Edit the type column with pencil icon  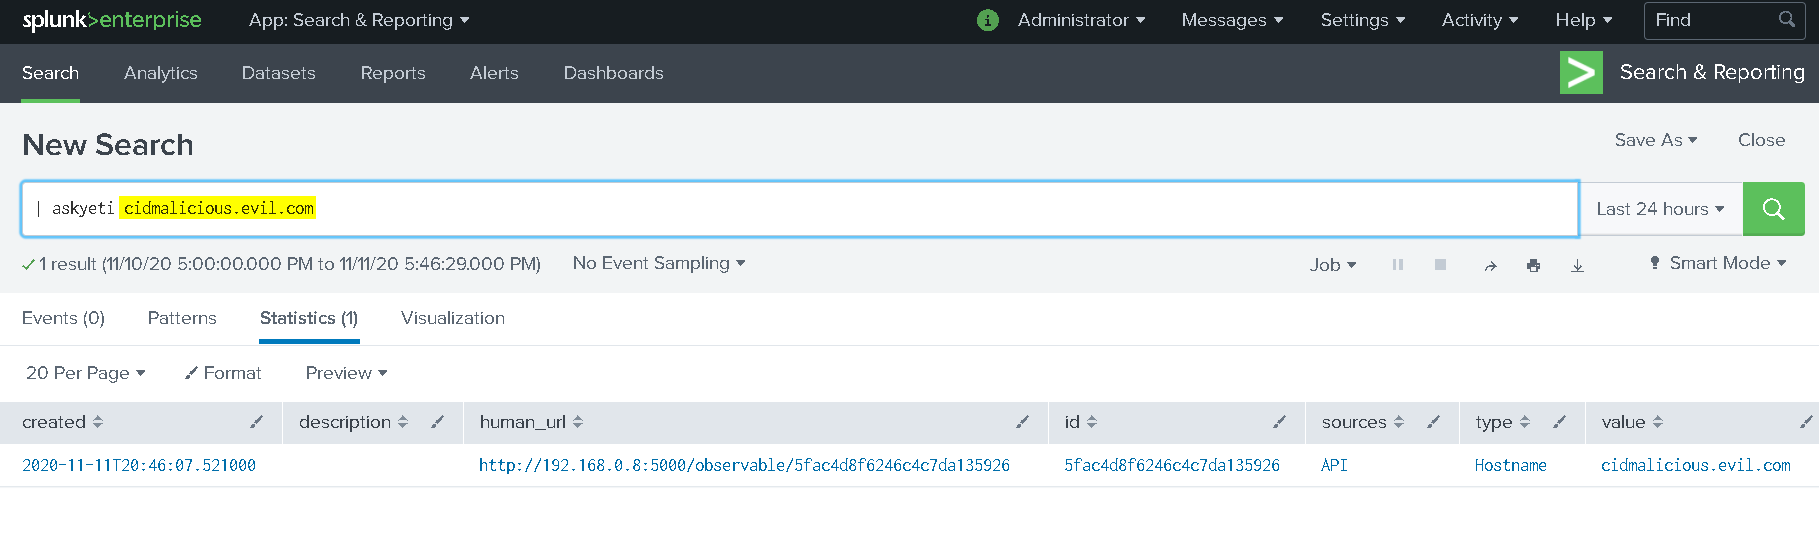pyautogui.click(x=1559, y=422)
